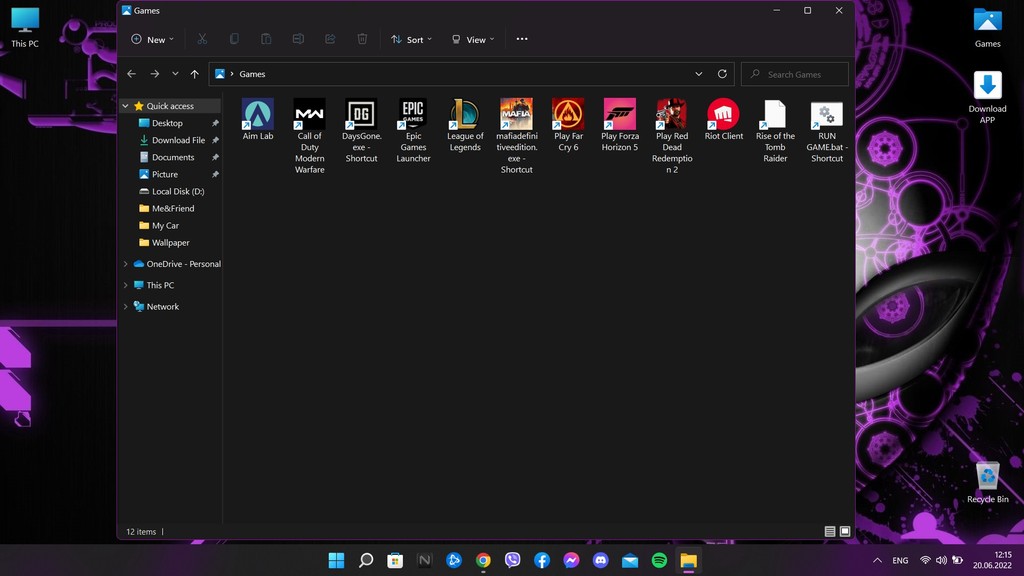Open the See more ellipsis menu
Viewport: 1024px width, 576px height.
tap(522, 39)
